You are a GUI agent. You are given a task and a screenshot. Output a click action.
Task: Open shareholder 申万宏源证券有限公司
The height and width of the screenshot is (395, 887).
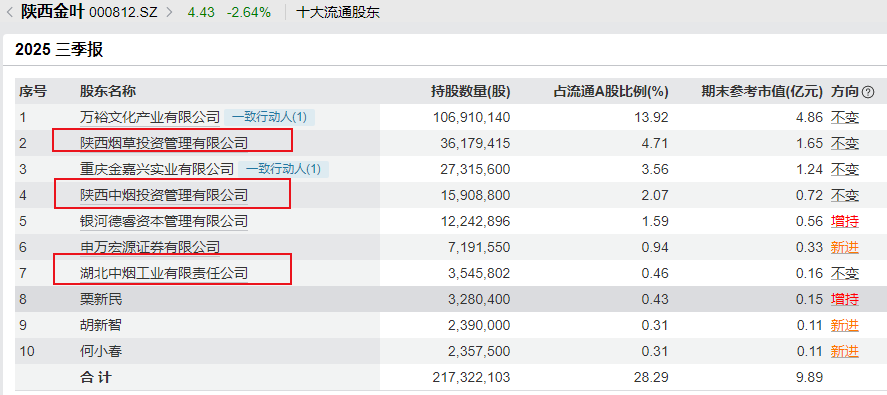[150, 247]
